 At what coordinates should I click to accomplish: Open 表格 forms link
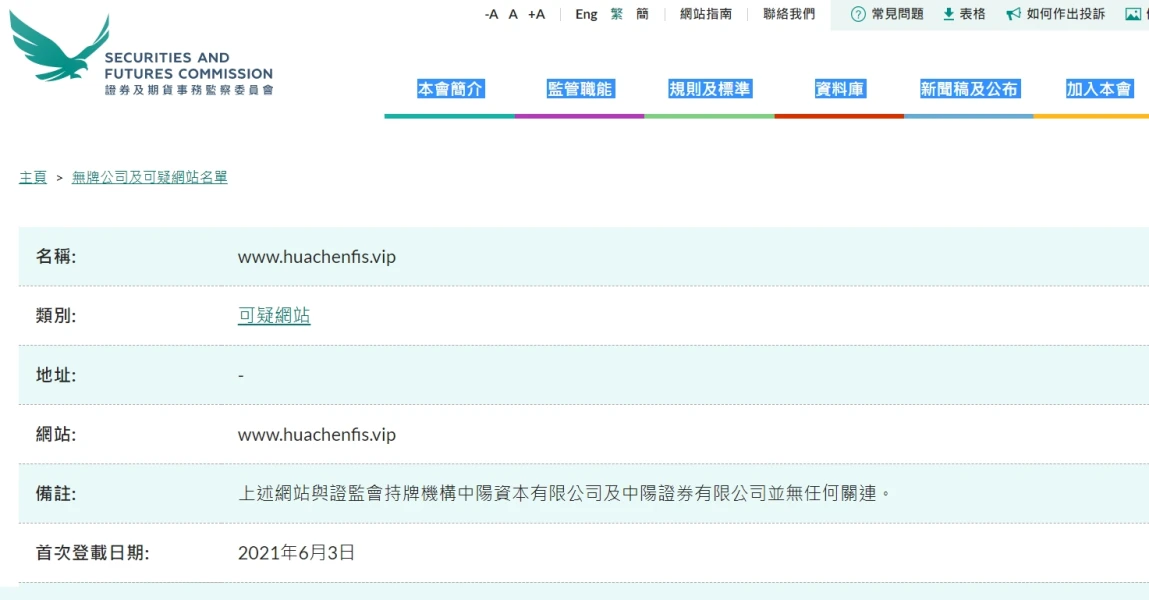972,14
